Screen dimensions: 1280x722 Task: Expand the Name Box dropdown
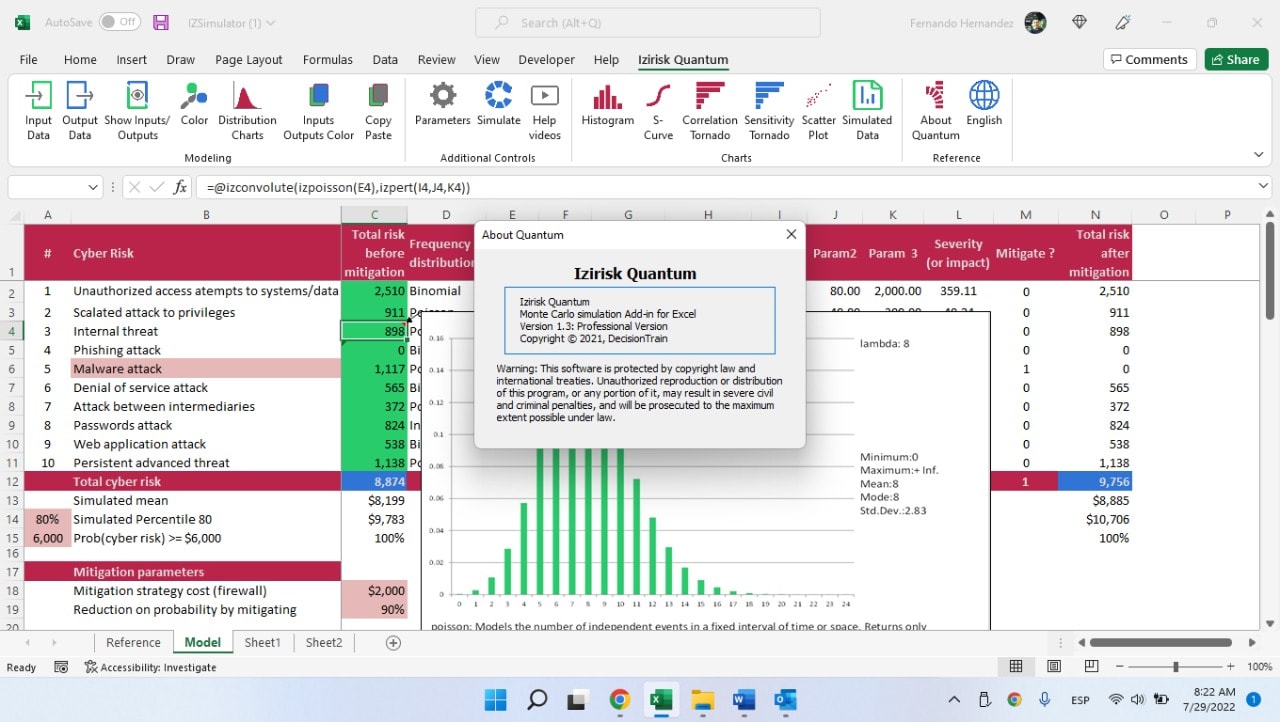pos(93,187)
